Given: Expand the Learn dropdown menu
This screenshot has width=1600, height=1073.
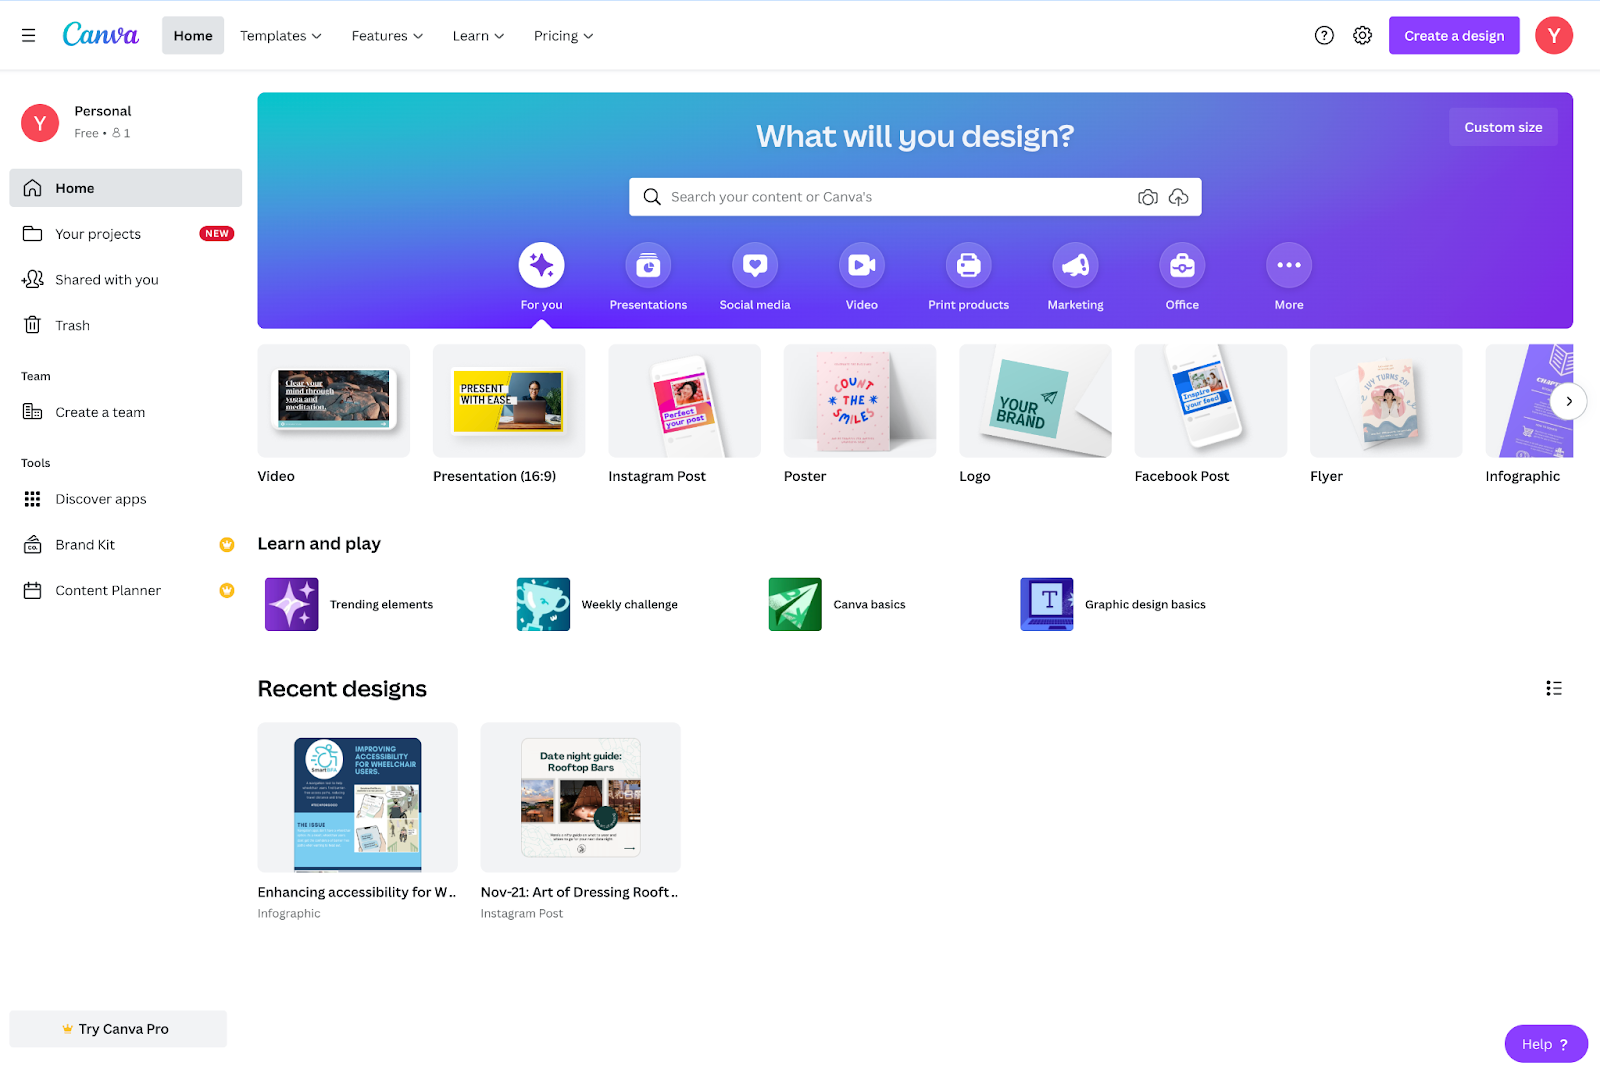Looking at the screenshot, I should click(x=478, y=36).
